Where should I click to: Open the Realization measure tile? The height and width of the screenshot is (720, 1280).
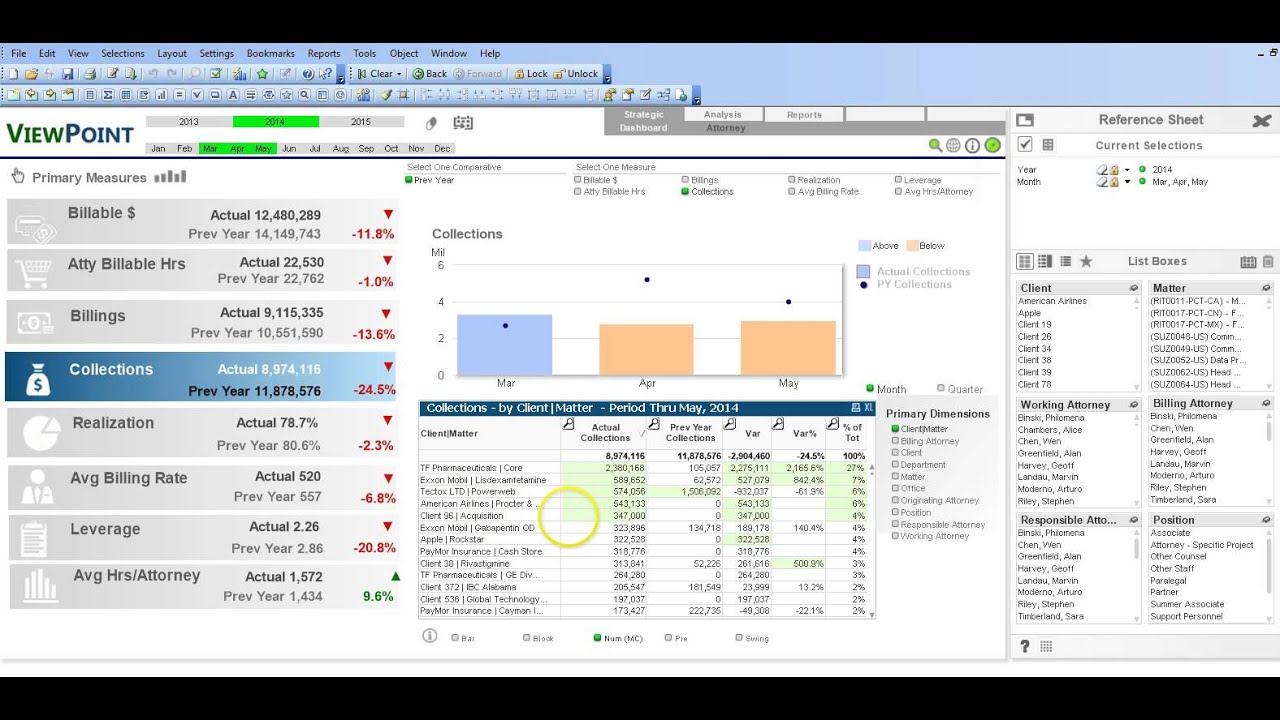click(x=202, y=434)
